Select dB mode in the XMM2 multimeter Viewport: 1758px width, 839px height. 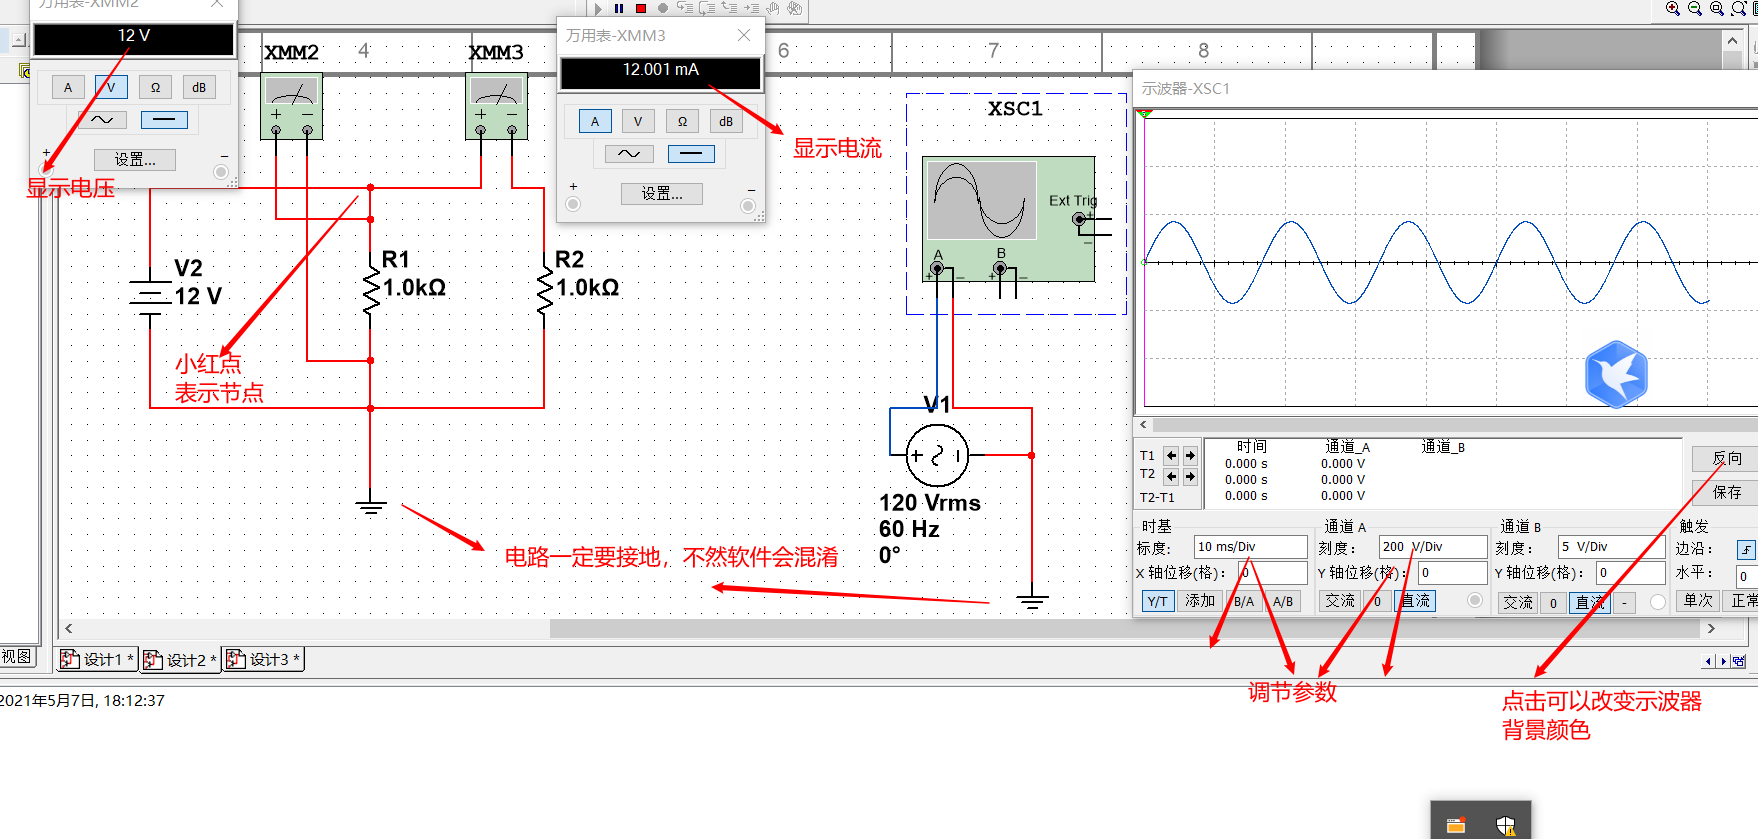click(x=199, y=87)
